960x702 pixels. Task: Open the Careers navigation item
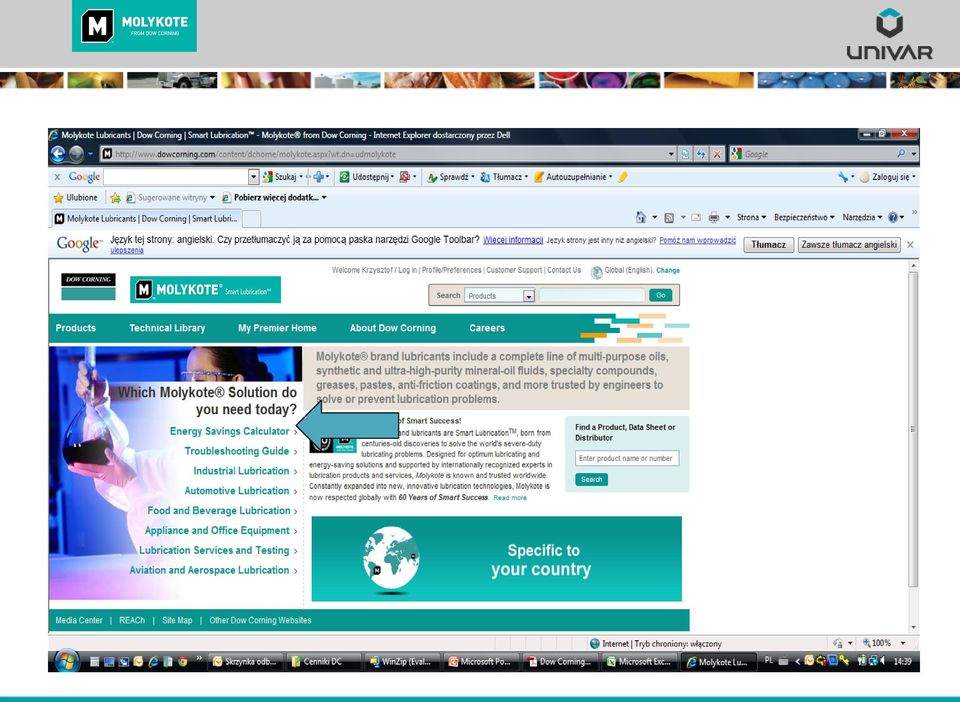pyautogui.click(x=487, y=328)
